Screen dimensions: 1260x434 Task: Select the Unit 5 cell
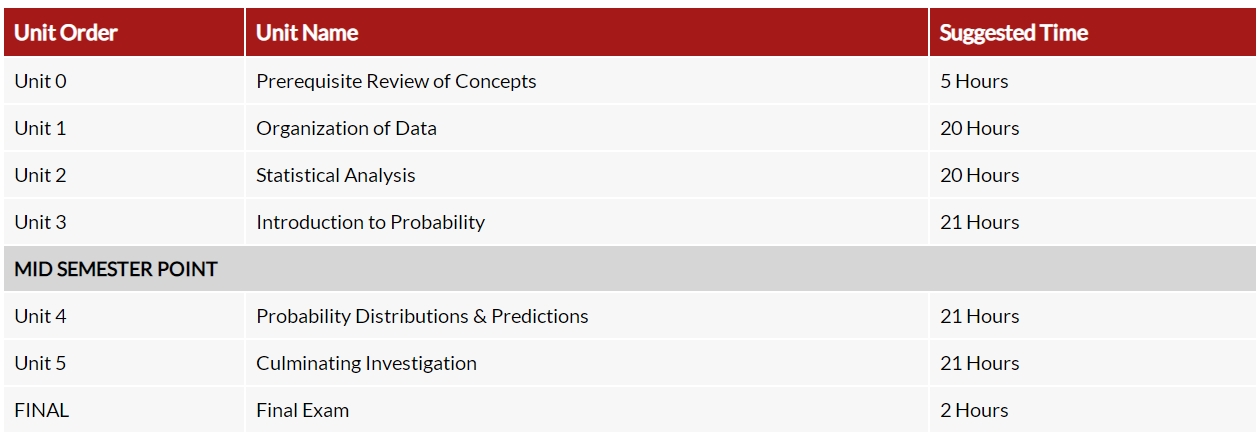pos(124,363)
